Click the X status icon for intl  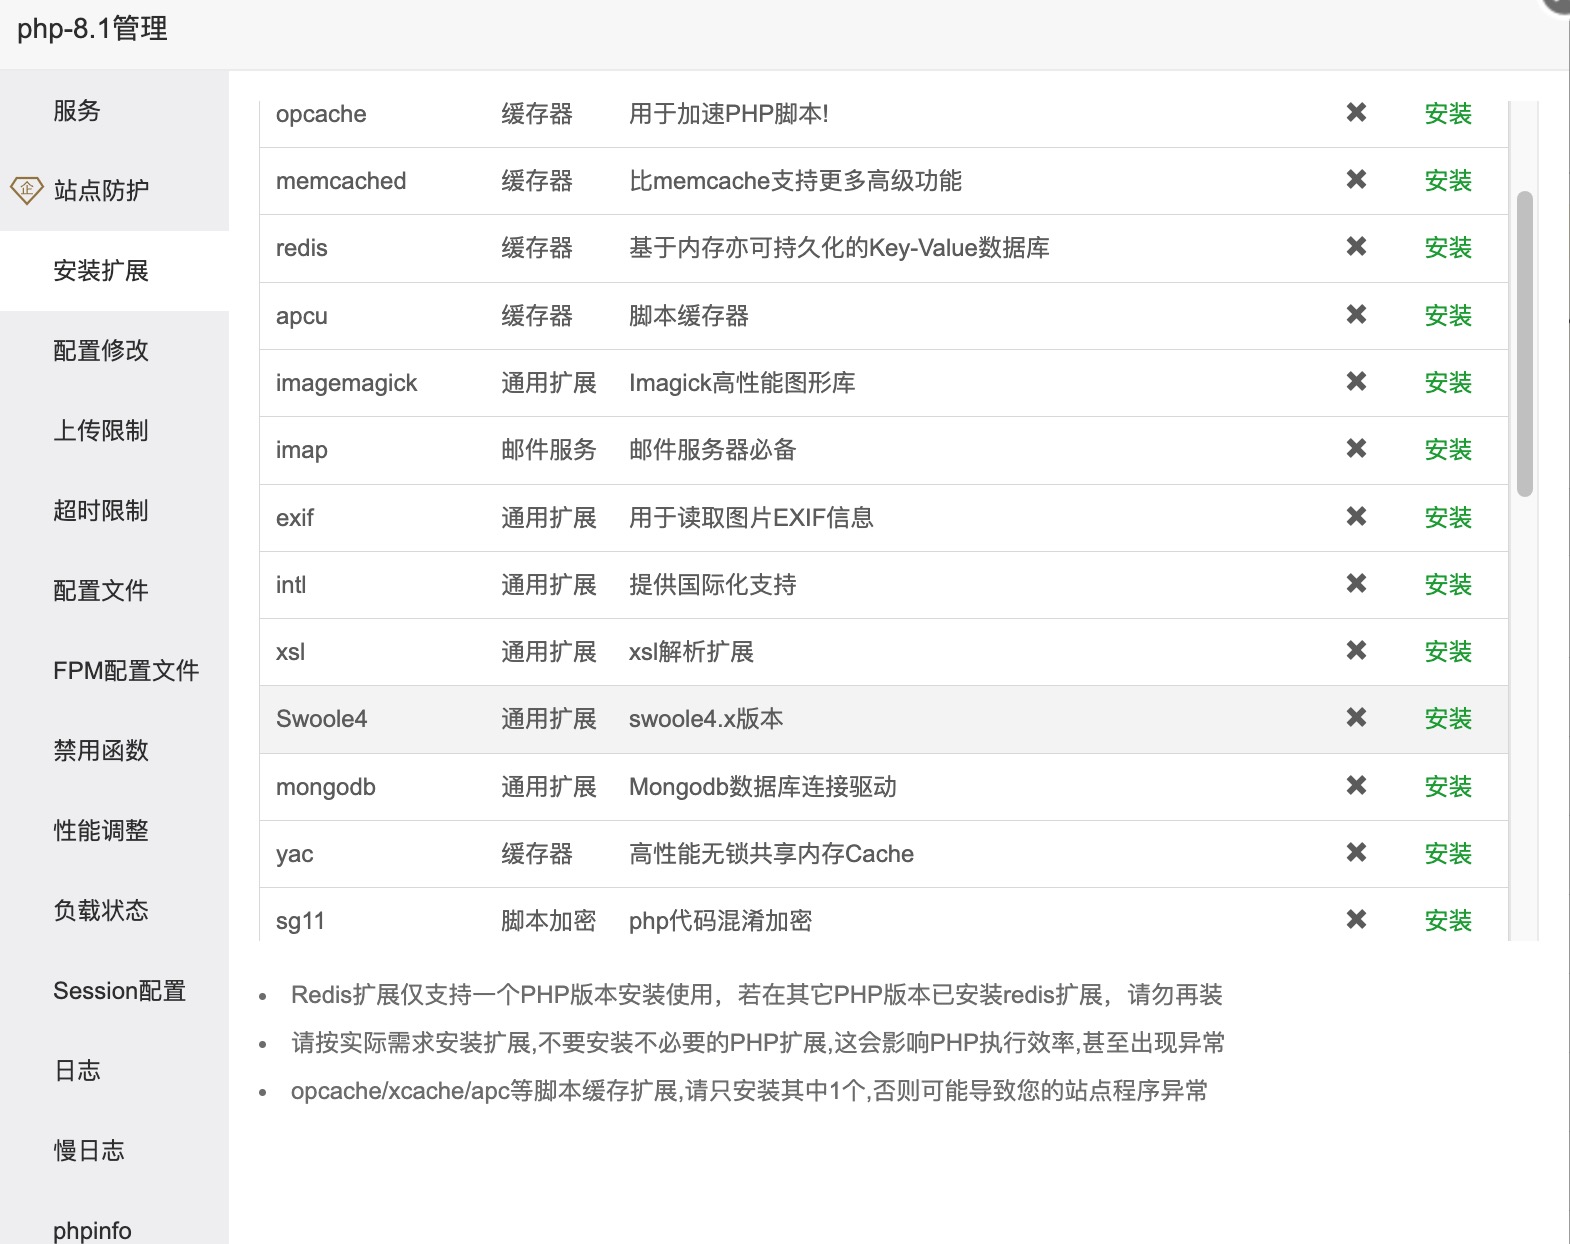tap(1356, 583)
